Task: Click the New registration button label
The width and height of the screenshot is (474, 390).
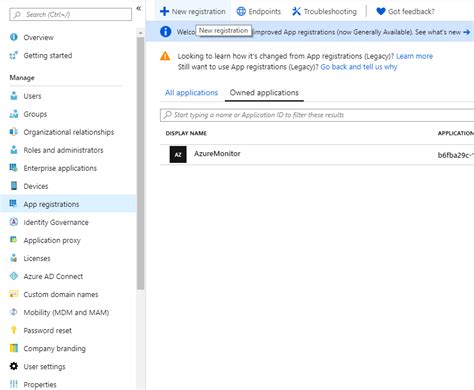Action: [x=199, y=12]
